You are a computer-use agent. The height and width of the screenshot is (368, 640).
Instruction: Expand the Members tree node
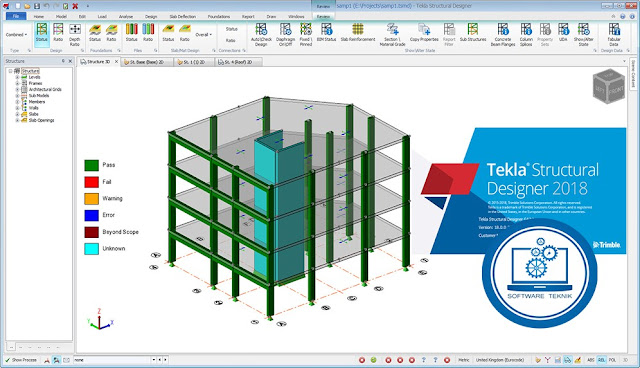click(17, 102)
